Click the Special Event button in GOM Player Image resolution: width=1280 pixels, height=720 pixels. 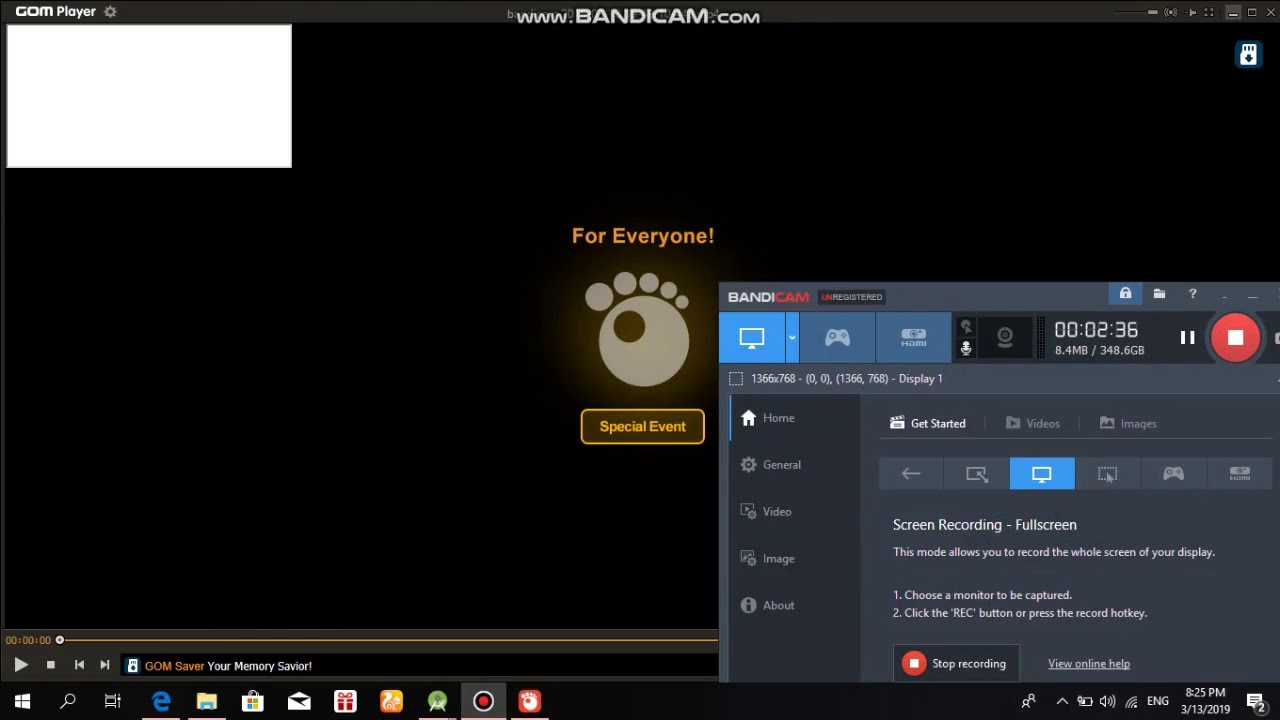642,427
